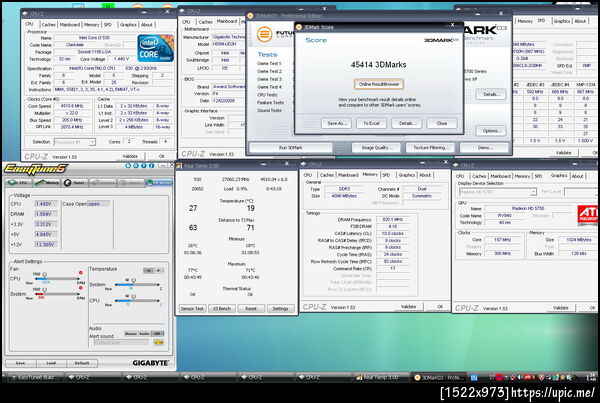Click To Excel in the 3DMark Score dialog
The height and width of the screenshot is (403, 600).
[371, 123]
